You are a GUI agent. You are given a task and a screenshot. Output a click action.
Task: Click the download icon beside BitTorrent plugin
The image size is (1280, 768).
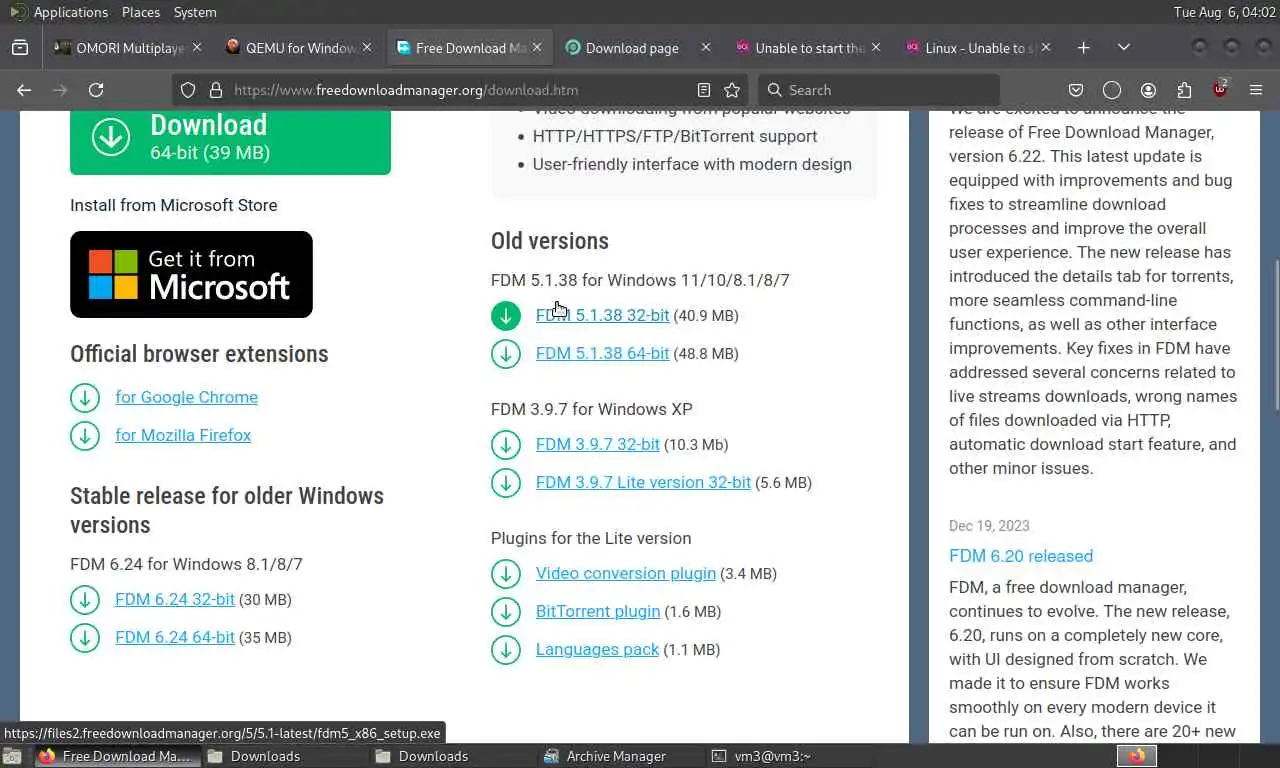tap(506, 612)
